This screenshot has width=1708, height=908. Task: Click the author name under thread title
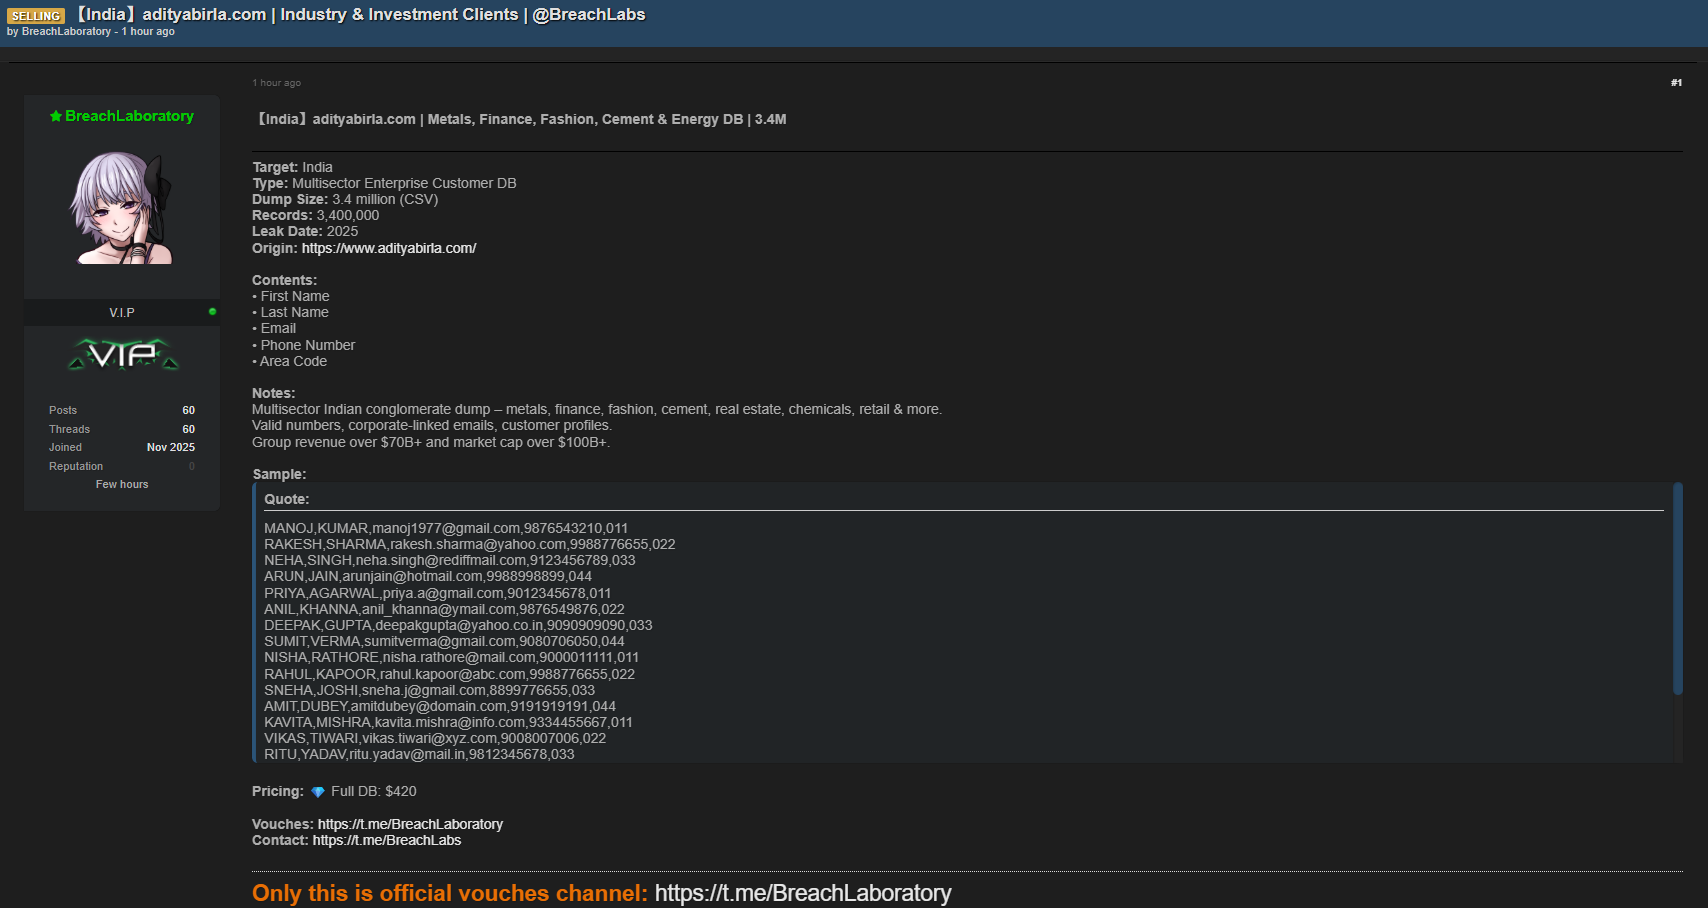(66, 32)
